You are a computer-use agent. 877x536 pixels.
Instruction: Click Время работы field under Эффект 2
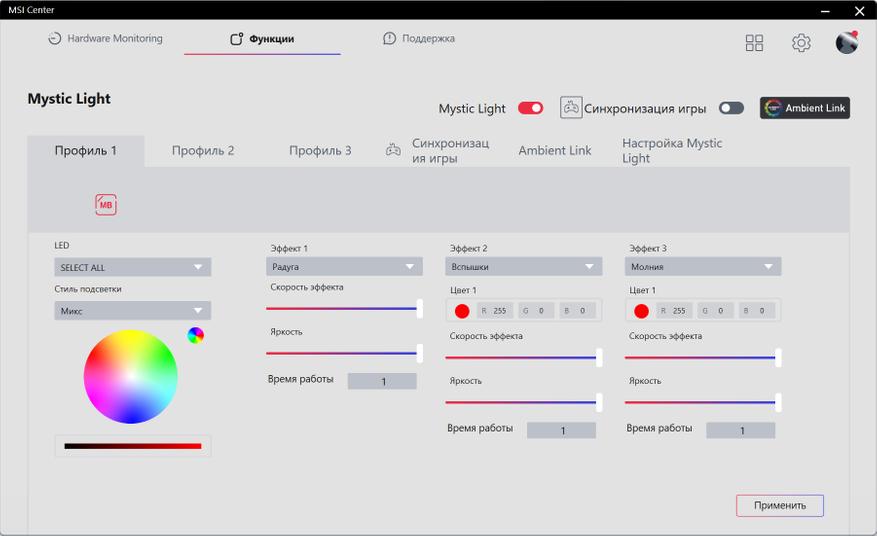coord(561,430)
